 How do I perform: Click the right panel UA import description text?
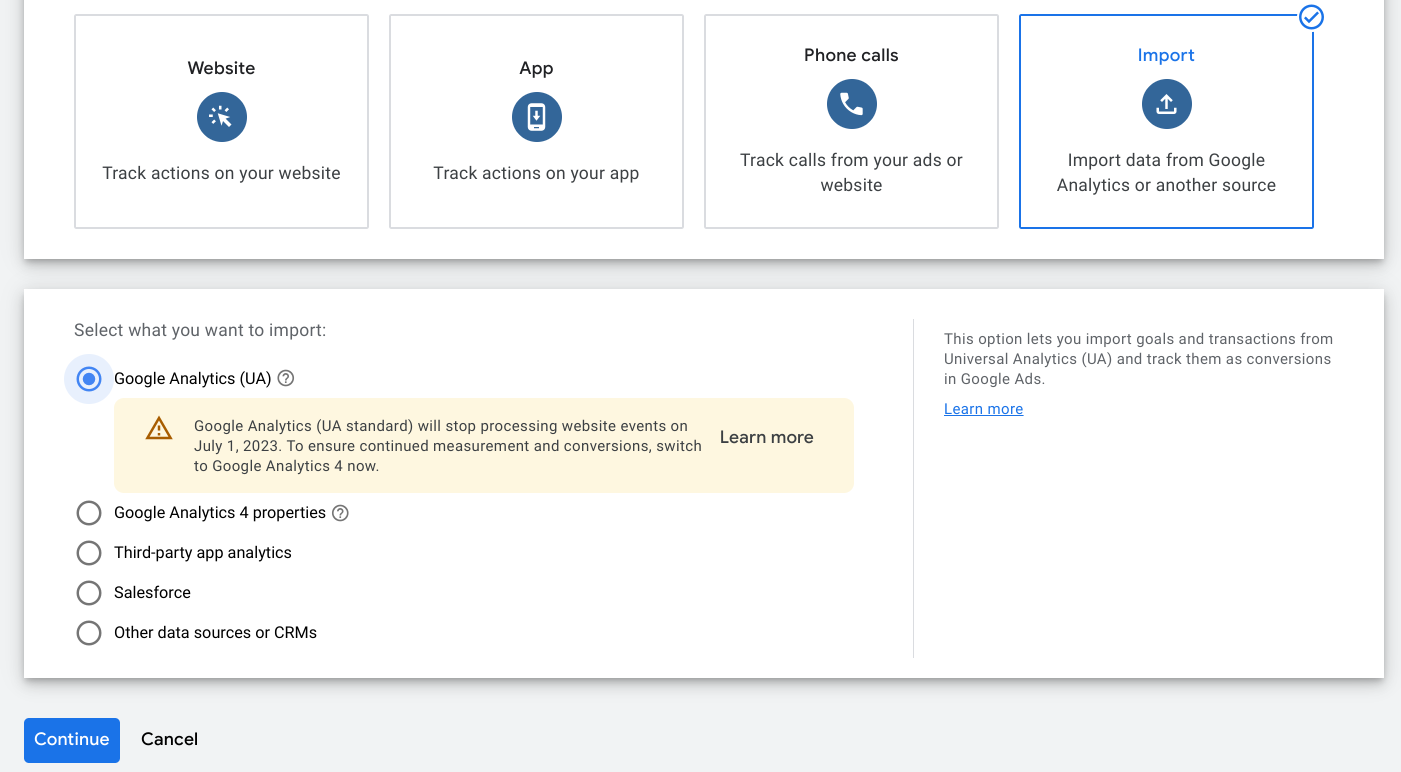tap(1138, 359)
